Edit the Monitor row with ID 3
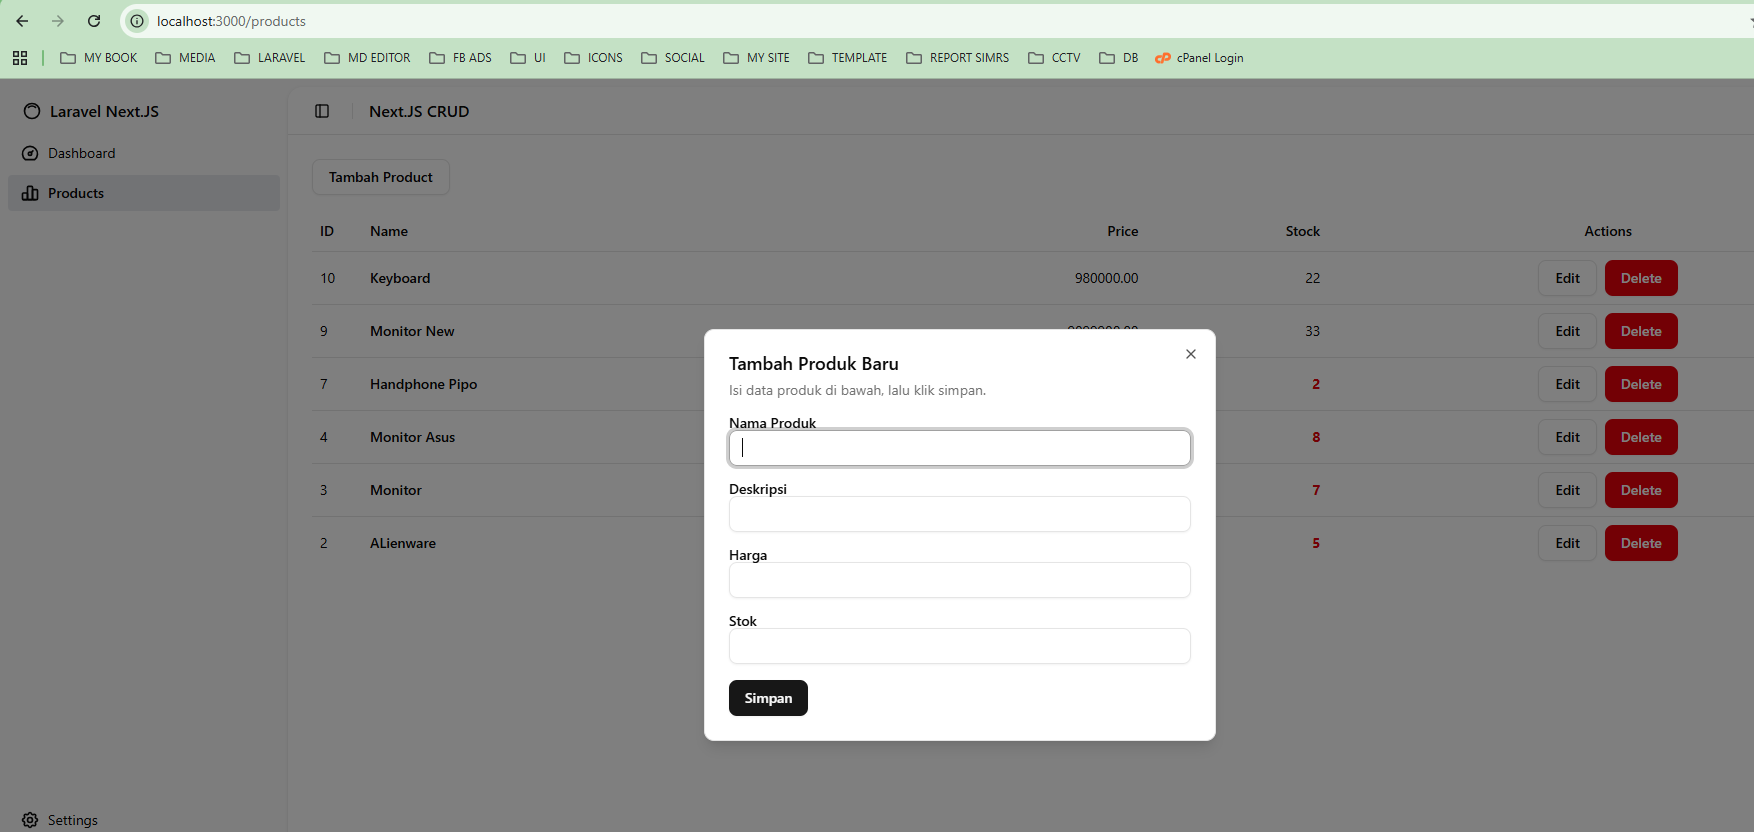1754x832 pixels. [x=1567, y=490]
